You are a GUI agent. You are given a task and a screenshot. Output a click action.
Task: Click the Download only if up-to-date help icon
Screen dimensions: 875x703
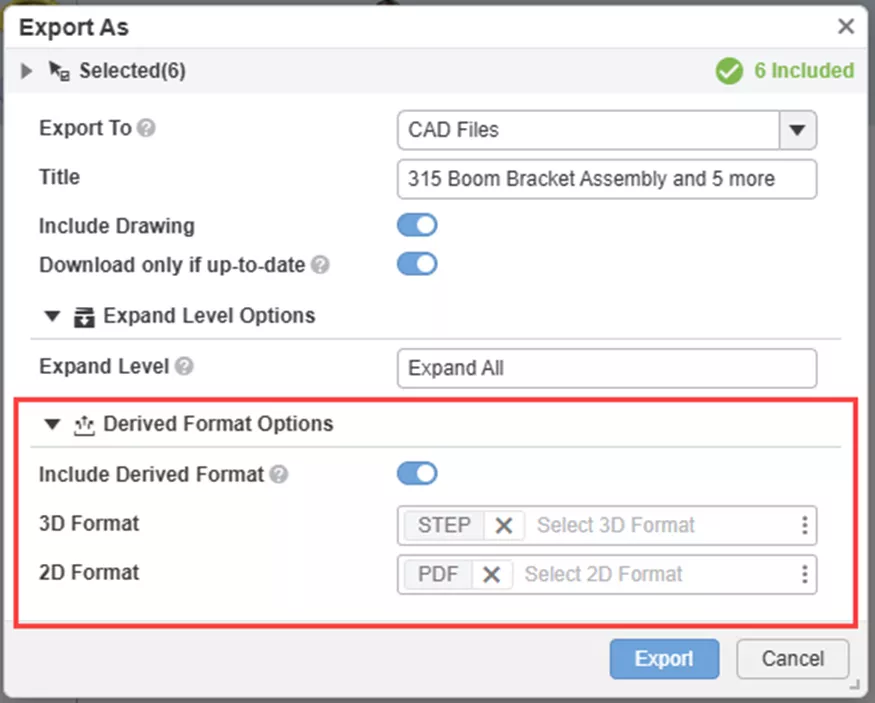(320, 265)
